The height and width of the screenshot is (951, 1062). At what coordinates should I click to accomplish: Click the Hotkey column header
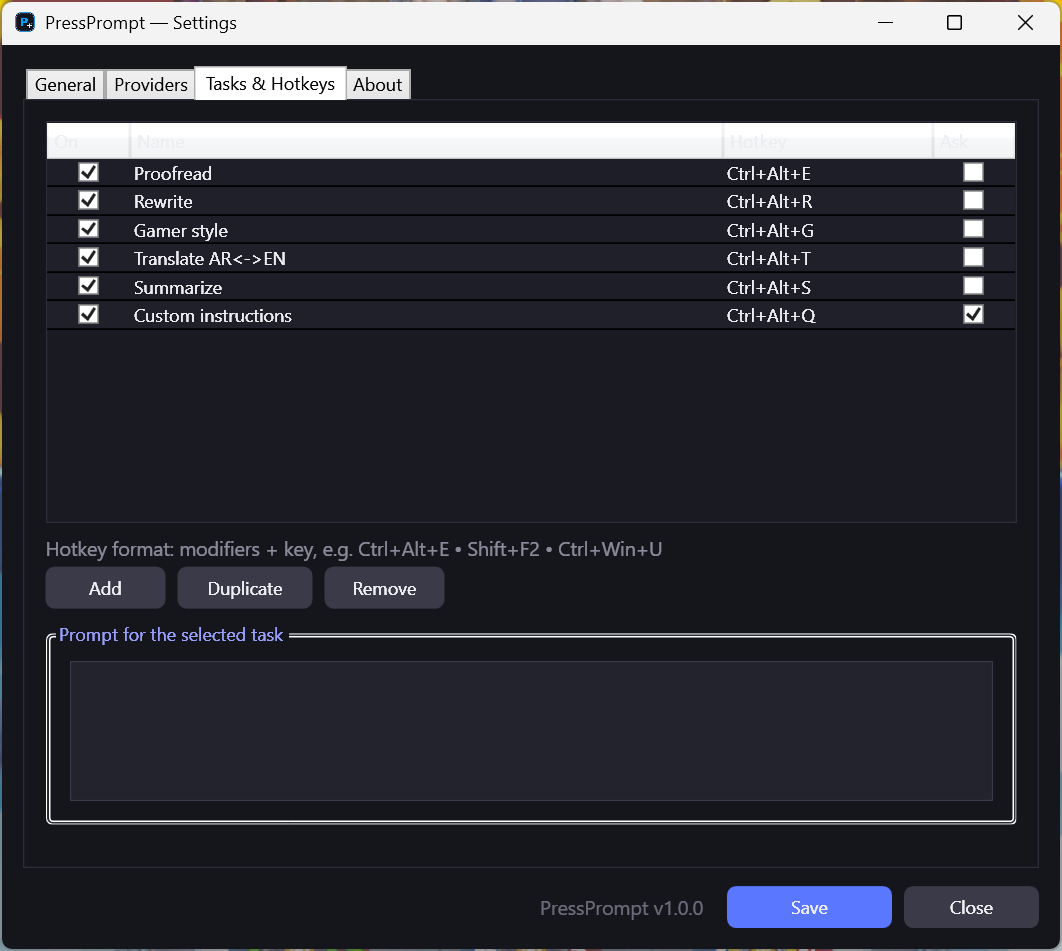pyautogui.click(x=828, y=141)
